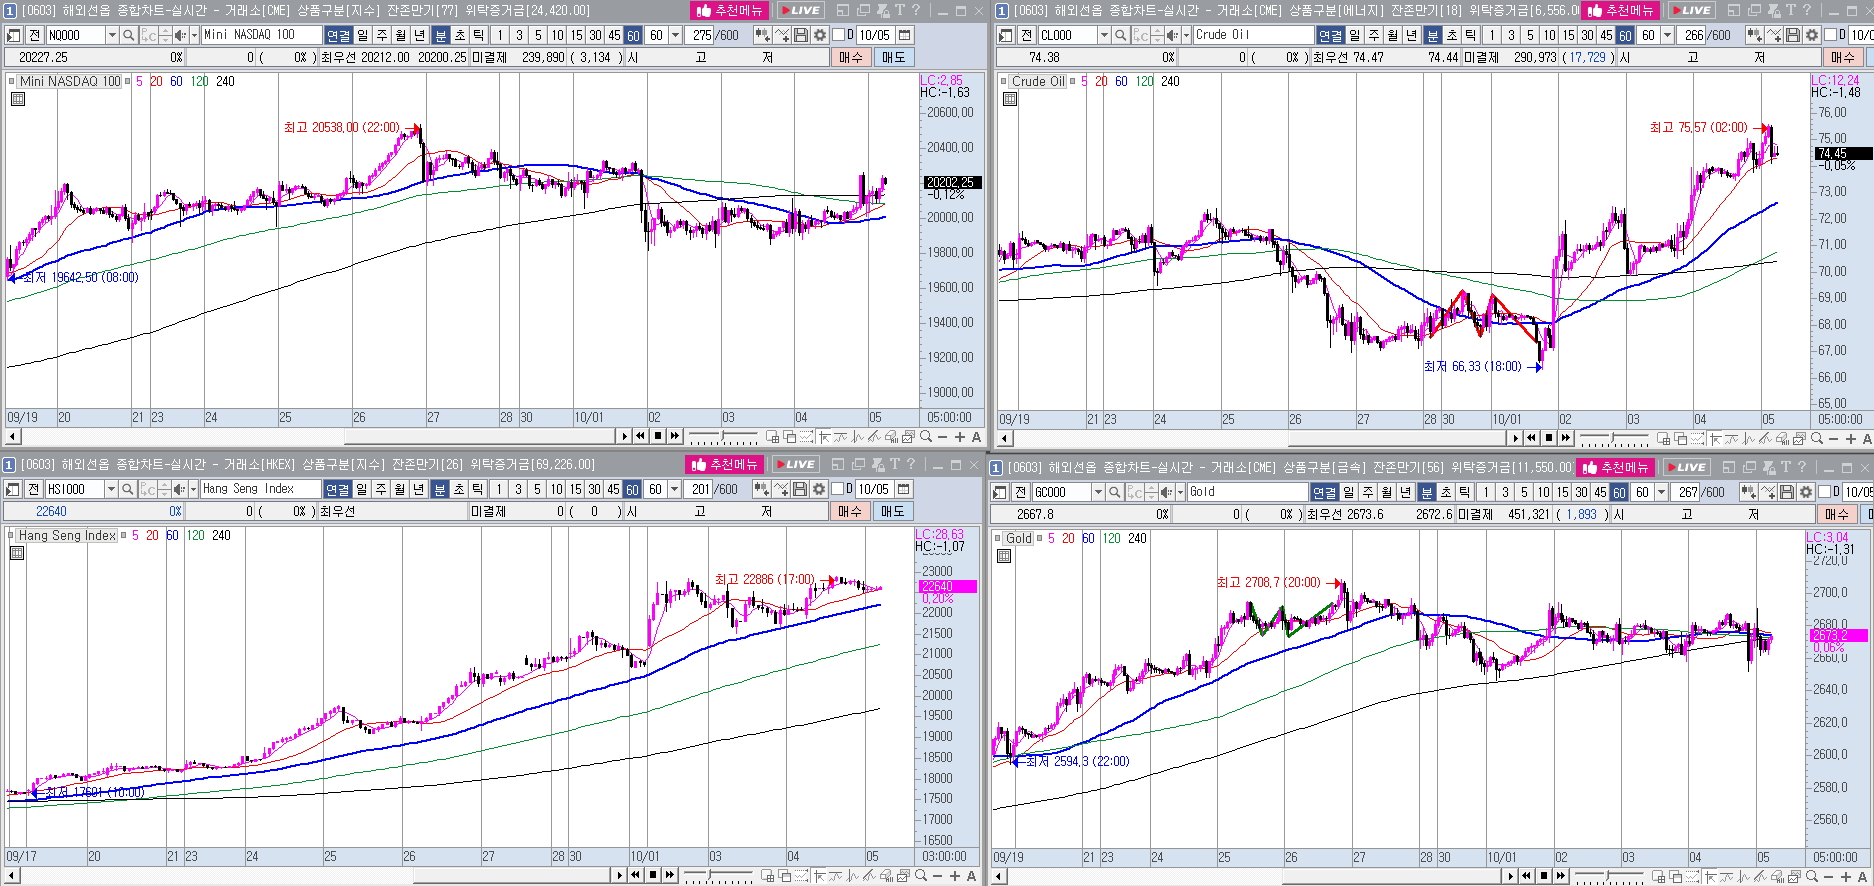Open 추천메뉴 in Mini NASDAQ 100 window
Viewport: 1874px width, 886px height.
[730, 10]
